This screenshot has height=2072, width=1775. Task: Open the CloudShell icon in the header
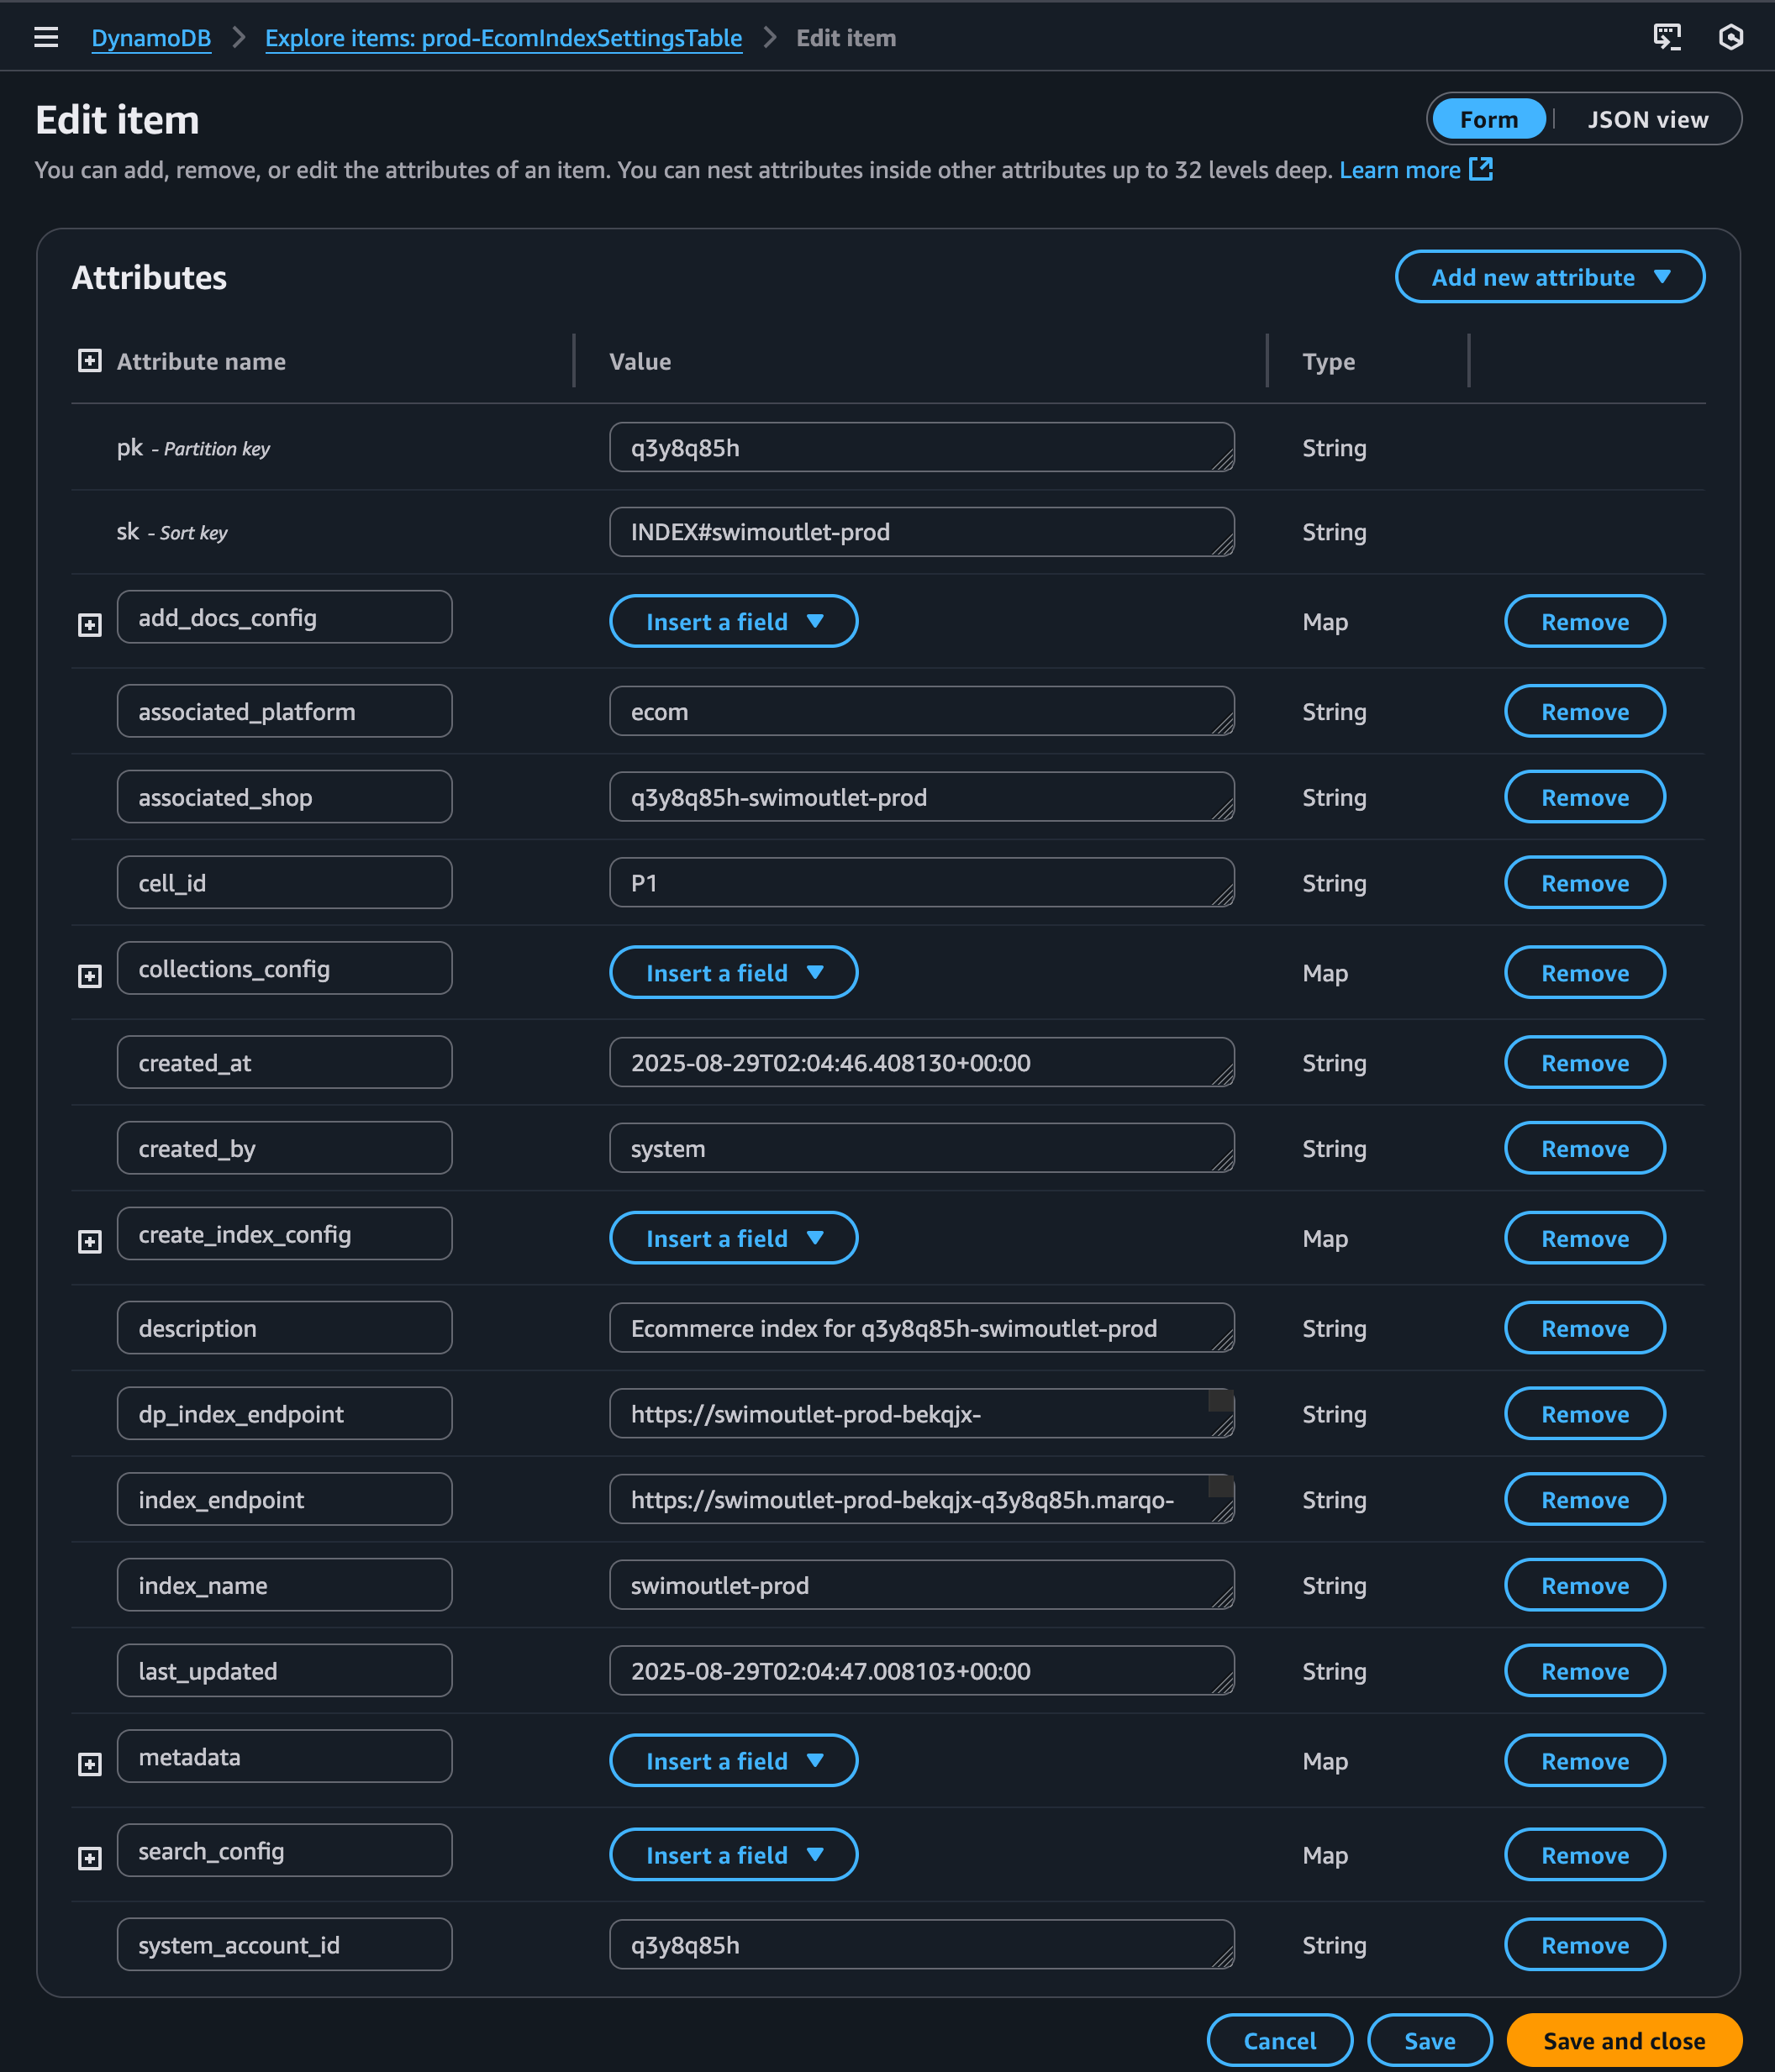pos(1667,37)
